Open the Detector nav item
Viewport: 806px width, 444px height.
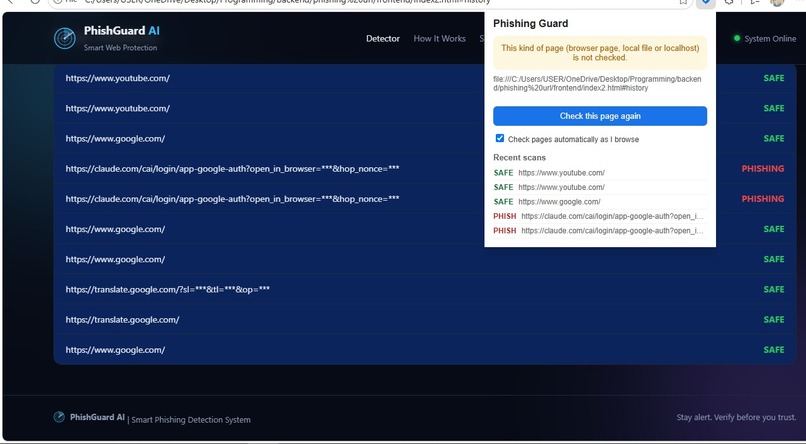click(382, 39)
